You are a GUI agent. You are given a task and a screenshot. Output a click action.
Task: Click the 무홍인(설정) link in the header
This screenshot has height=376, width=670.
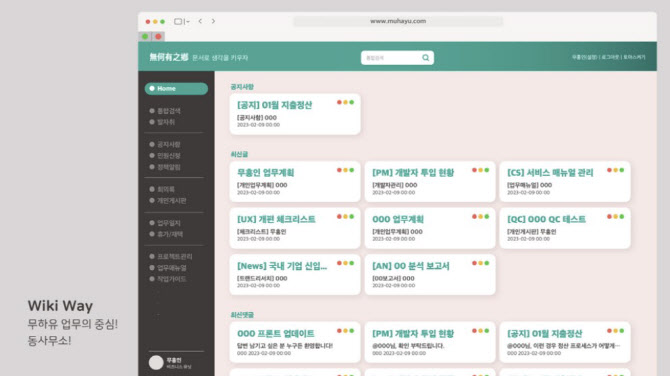point(585,57)
